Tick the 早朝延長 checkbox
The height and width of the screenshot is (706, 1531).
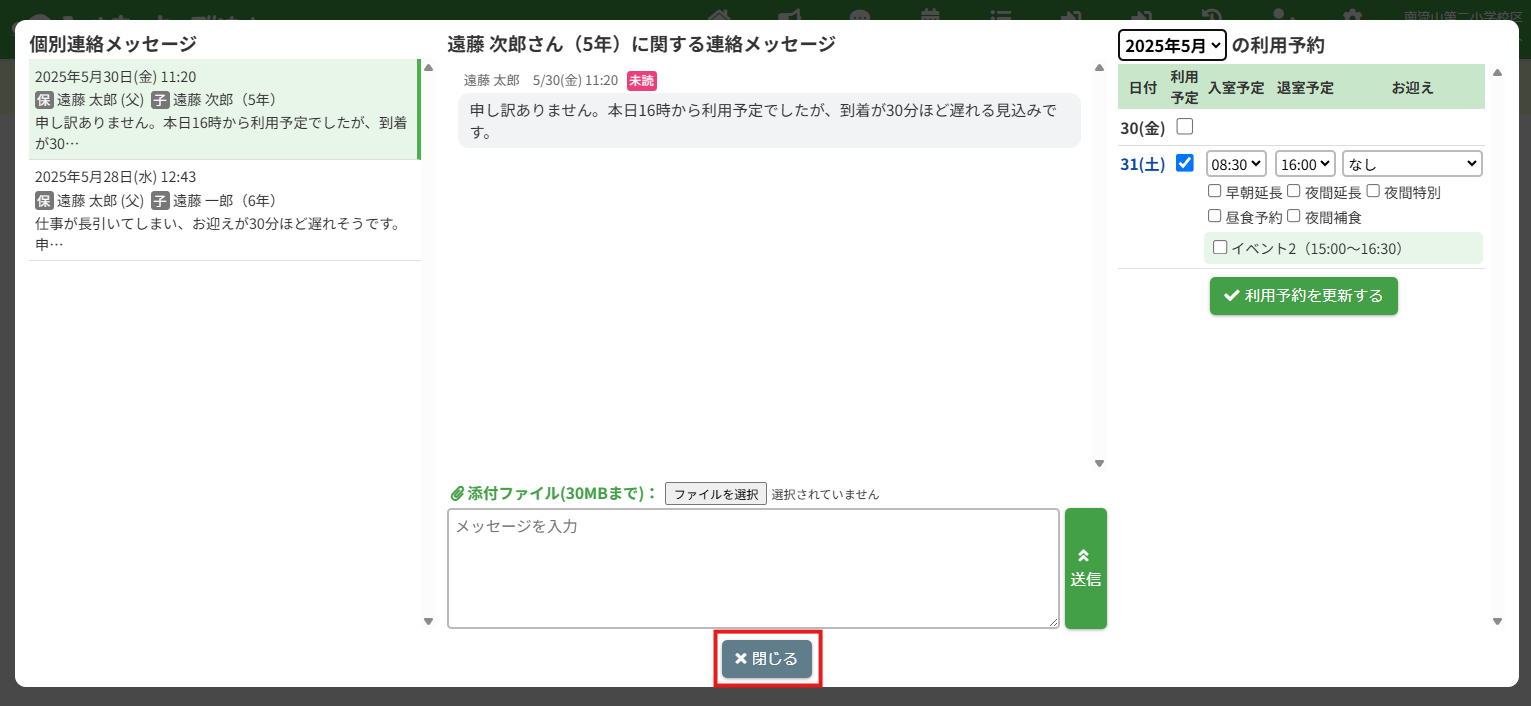click(1214, 191)
